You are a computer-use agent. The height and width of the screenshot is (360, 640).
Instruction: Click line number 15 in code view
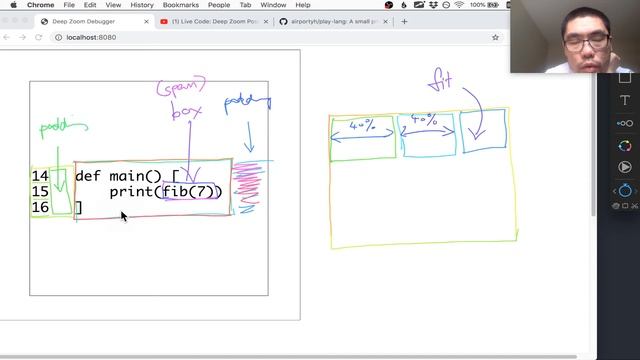pyautogui.click(x=40, y=191)
